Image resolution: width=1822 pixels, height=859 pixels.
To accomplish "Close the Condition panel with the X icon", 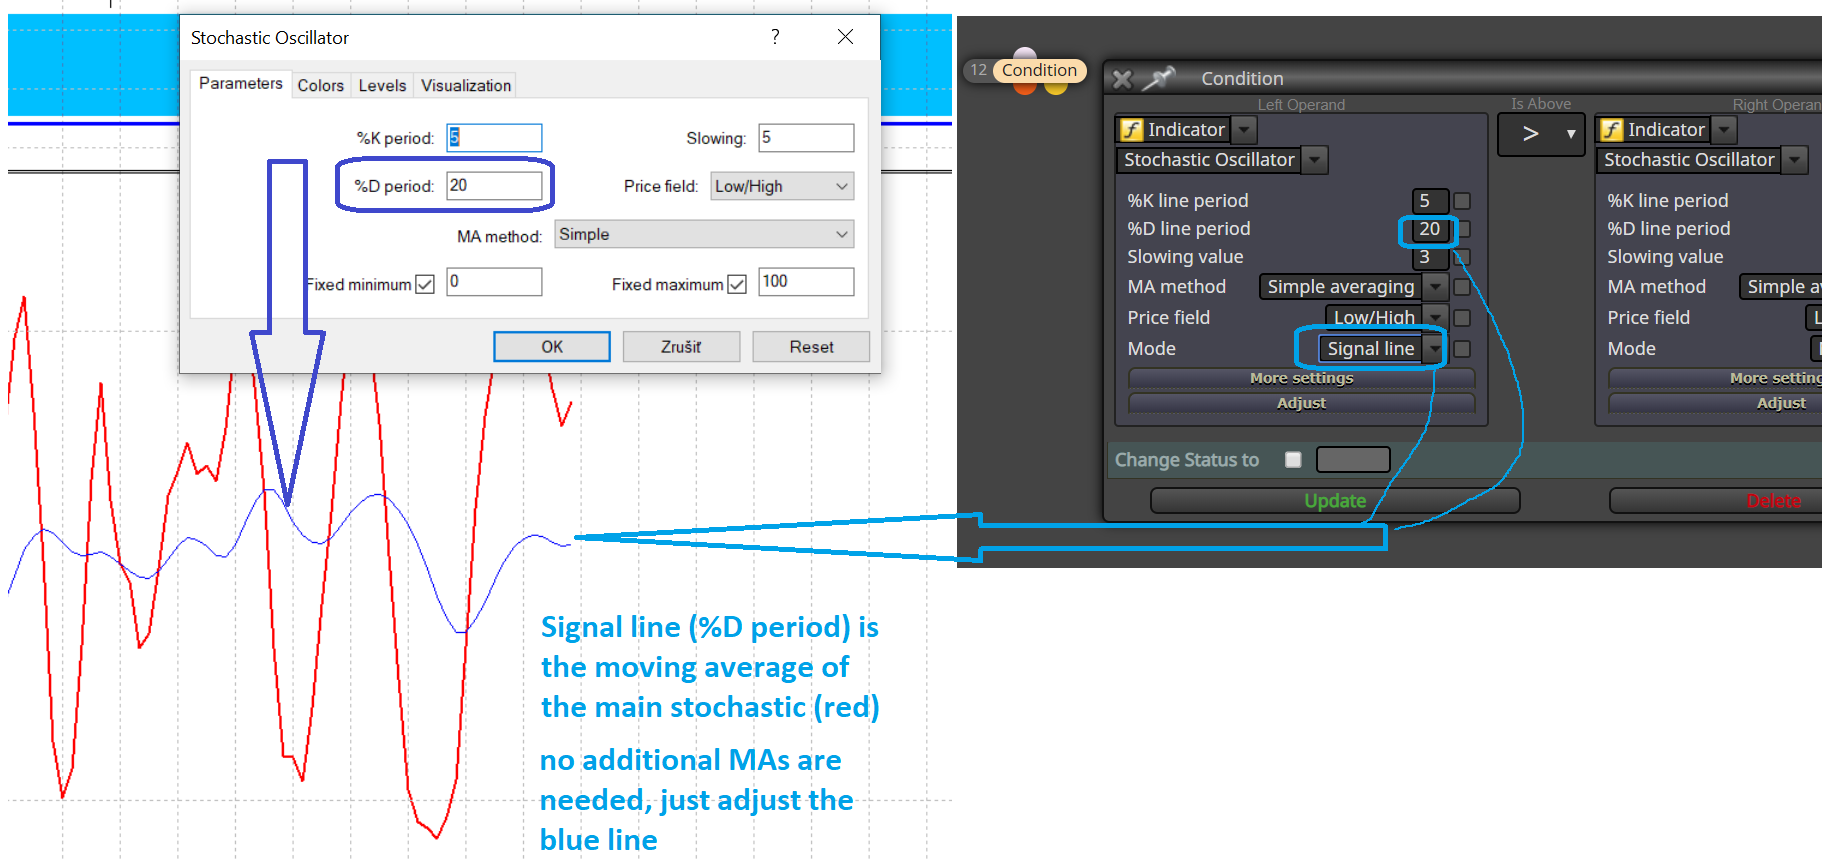I will [1123, 79].
